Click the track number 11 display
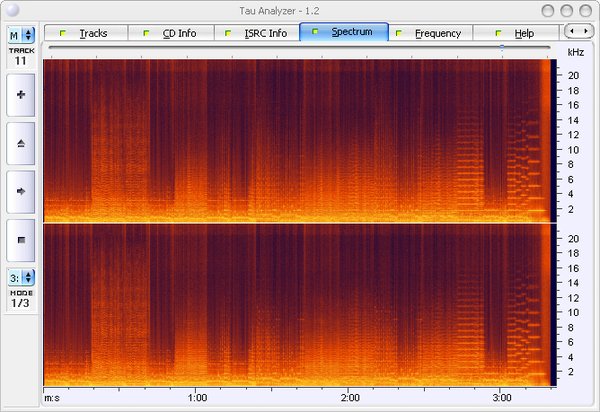Image resolution: width=600 pixels, height=412 pixels. (x=21, y=61)
